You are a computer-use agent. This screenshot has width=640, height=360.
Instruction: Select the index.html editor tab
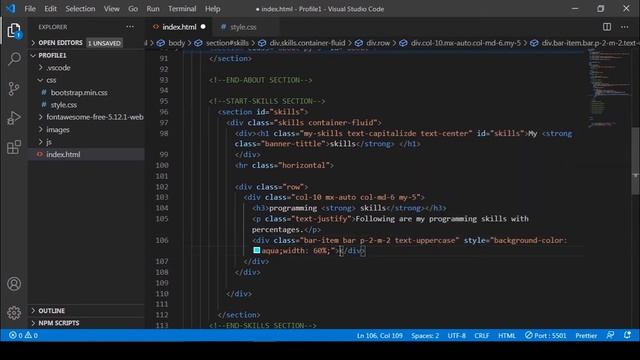click(x=179, y=27)
